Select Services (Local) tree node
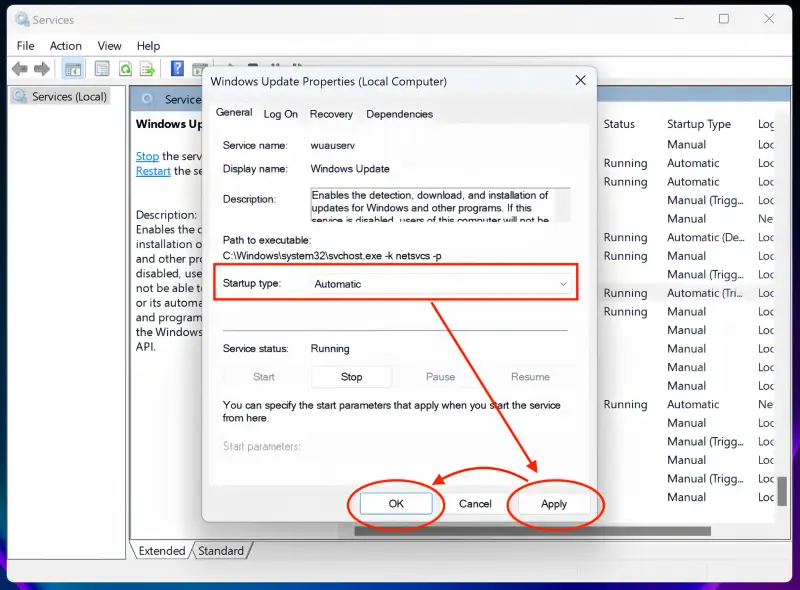This screenshot has height=590, width=800. (x=60, y=96)
